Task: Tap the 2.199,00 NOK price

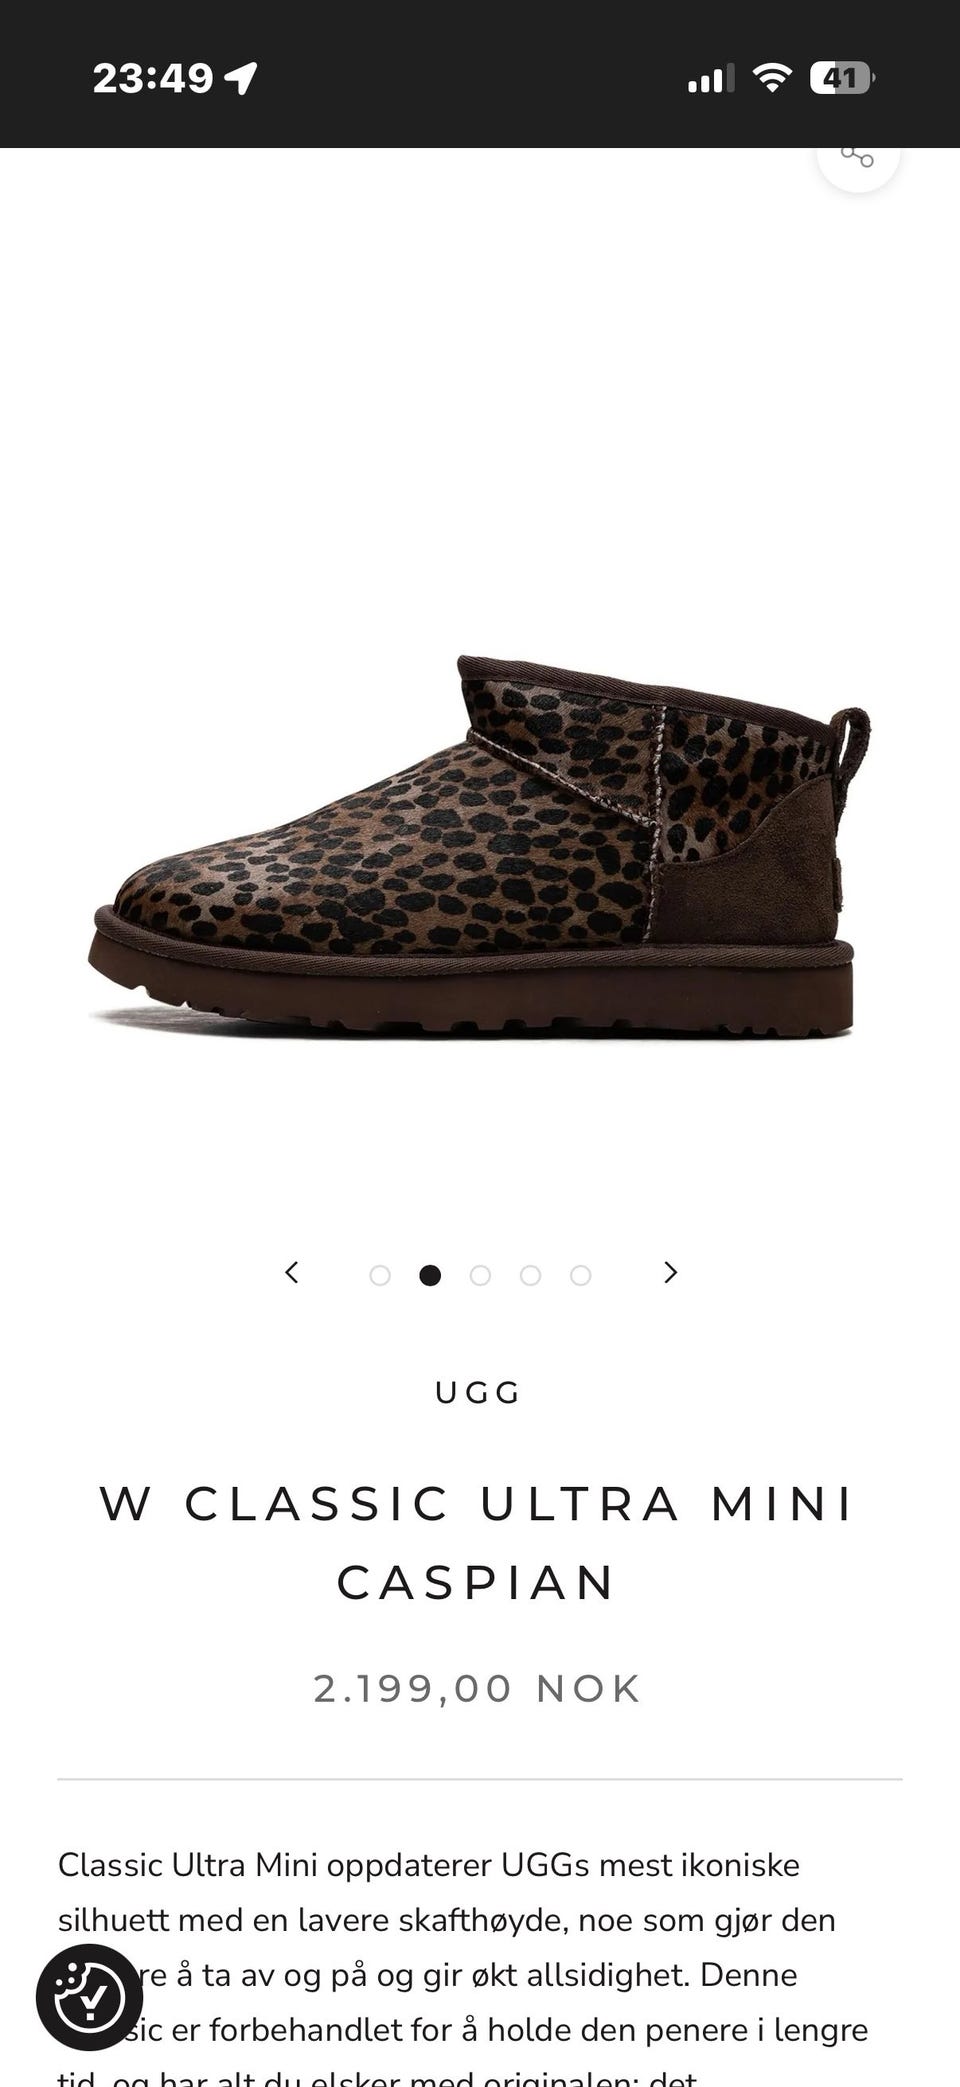Action: [x=478, y=1689]
